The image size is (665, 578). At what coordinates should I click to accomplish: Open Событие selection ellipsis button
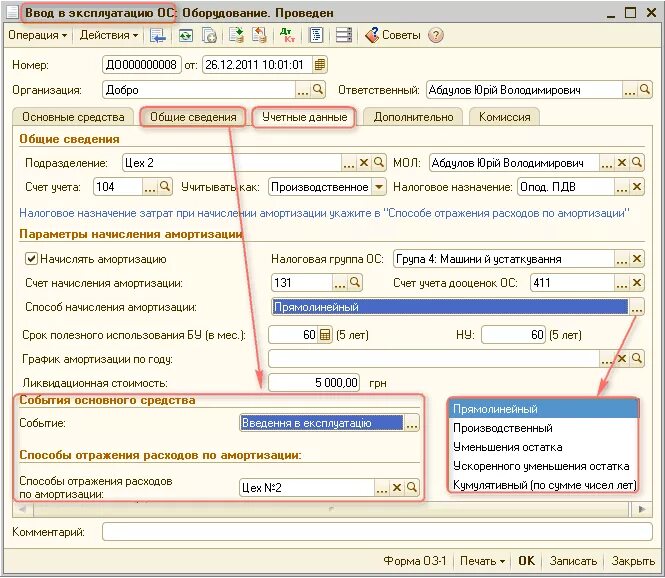pyautogui.click(x=412, y=423)
